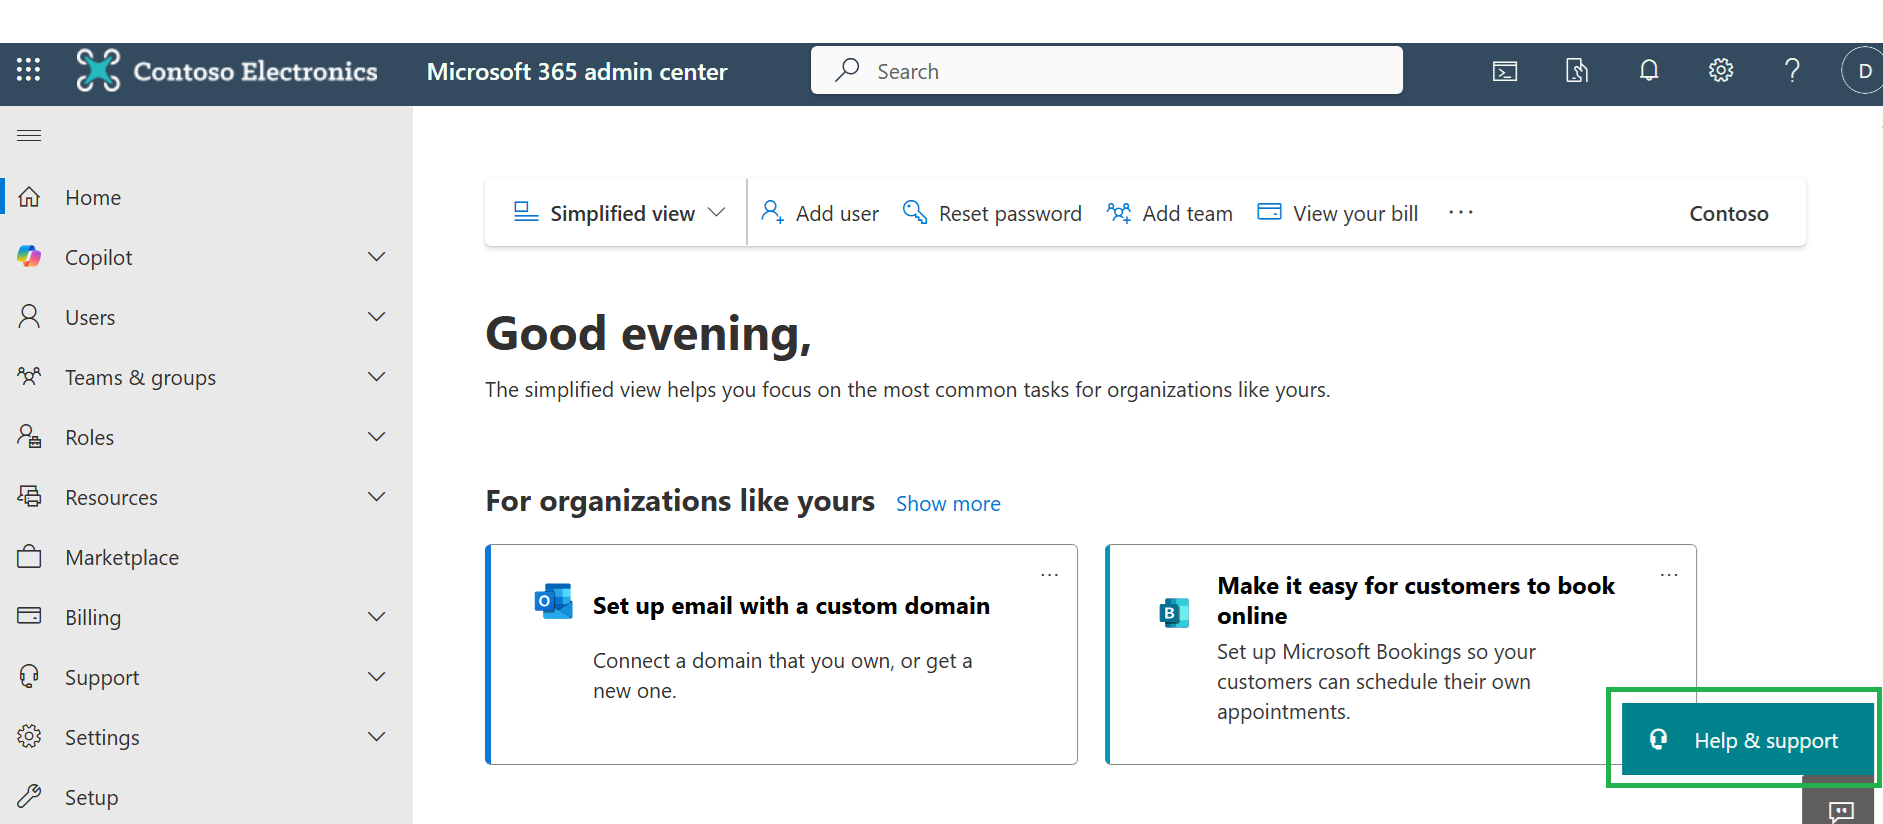Screen dimensions: 1883x824
Task: Expand the Roles nav chevron
Action: [x=377, y=437]
